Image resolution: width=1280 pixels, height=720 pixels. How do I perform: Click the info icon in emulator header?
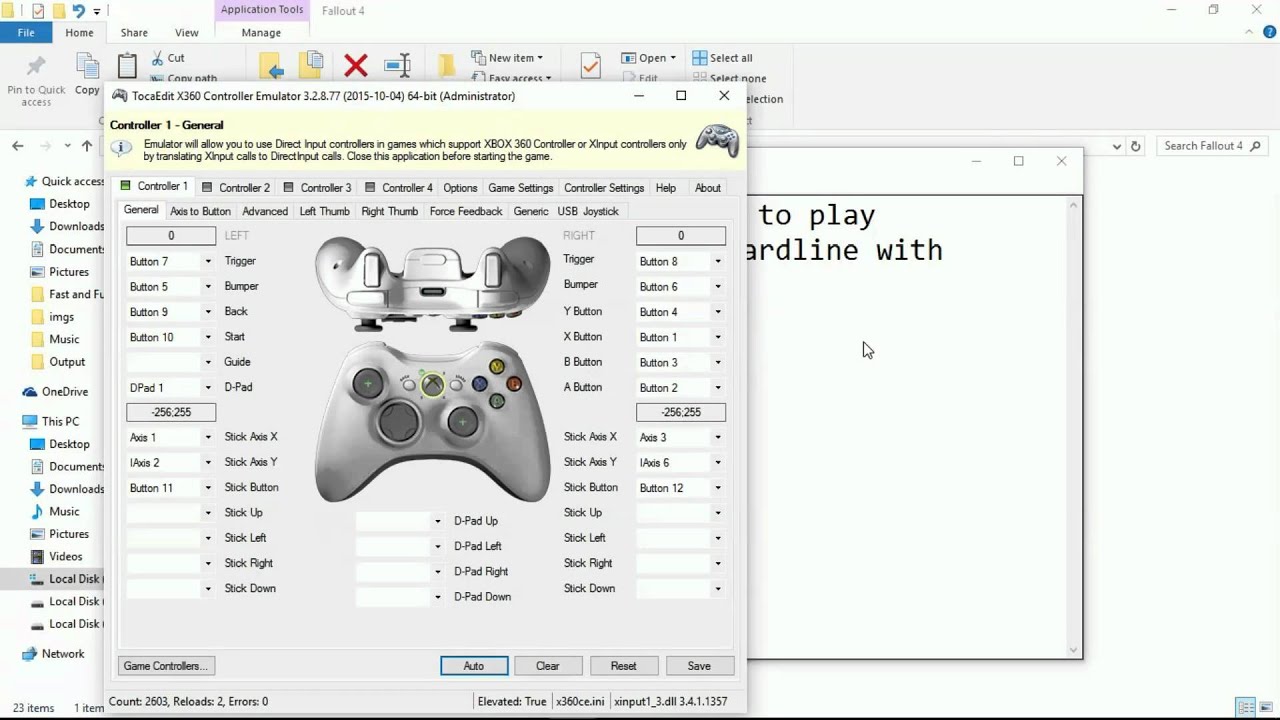(x=121, y=149)
